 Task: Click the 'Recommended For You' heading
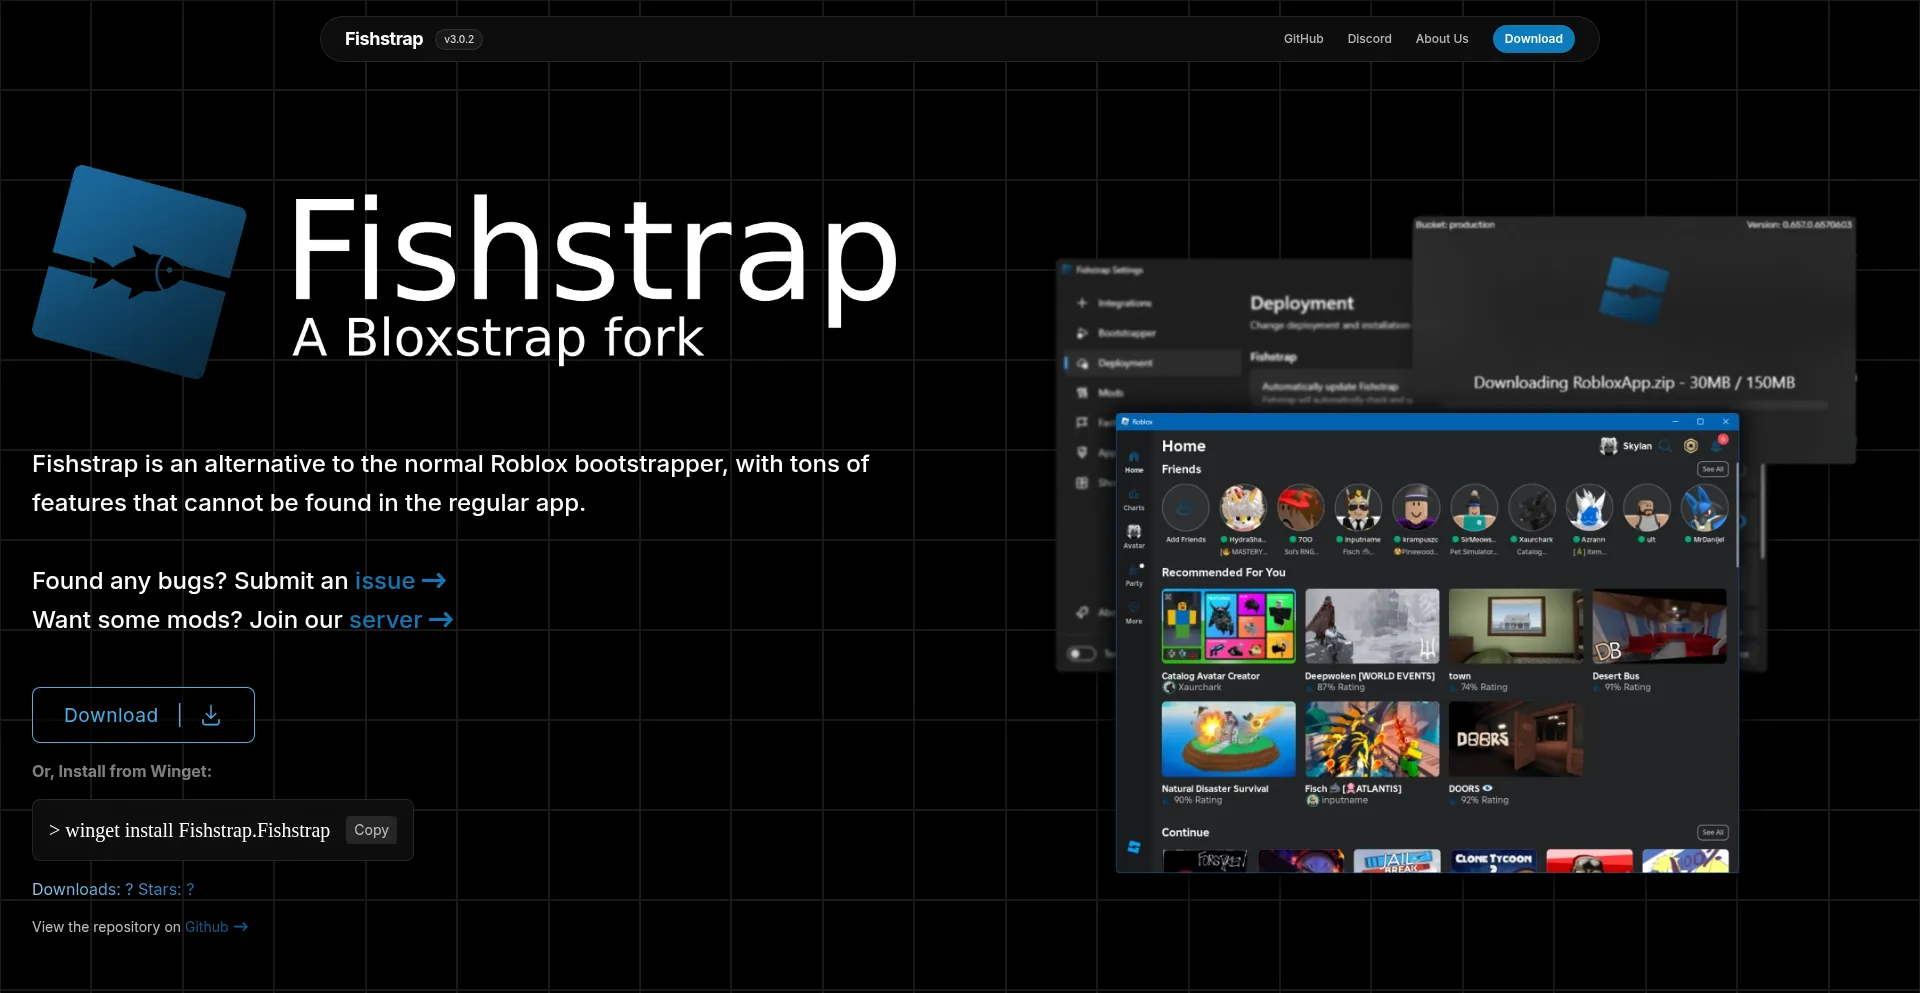1223,572
